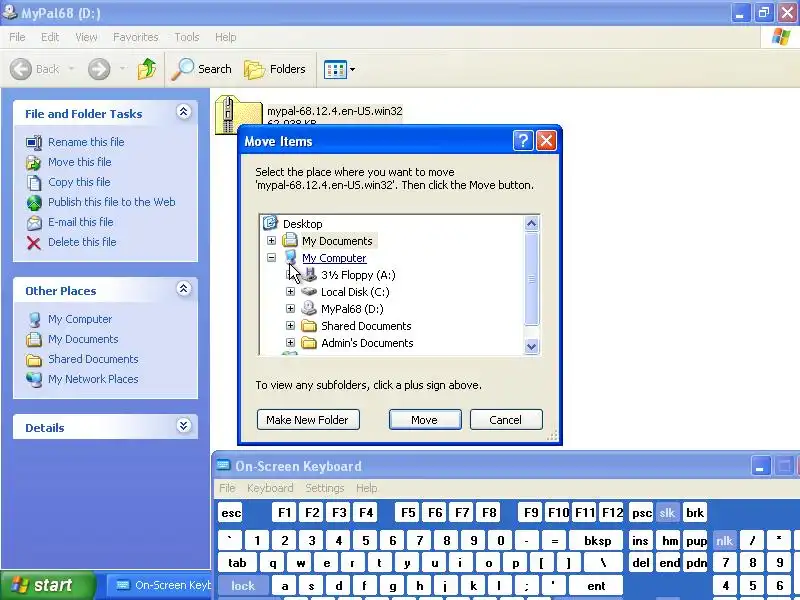Screen dimensions: 800x600
Task: Toggle the Folders pane button
Action: pyautogui.click(x=274, y=69)
